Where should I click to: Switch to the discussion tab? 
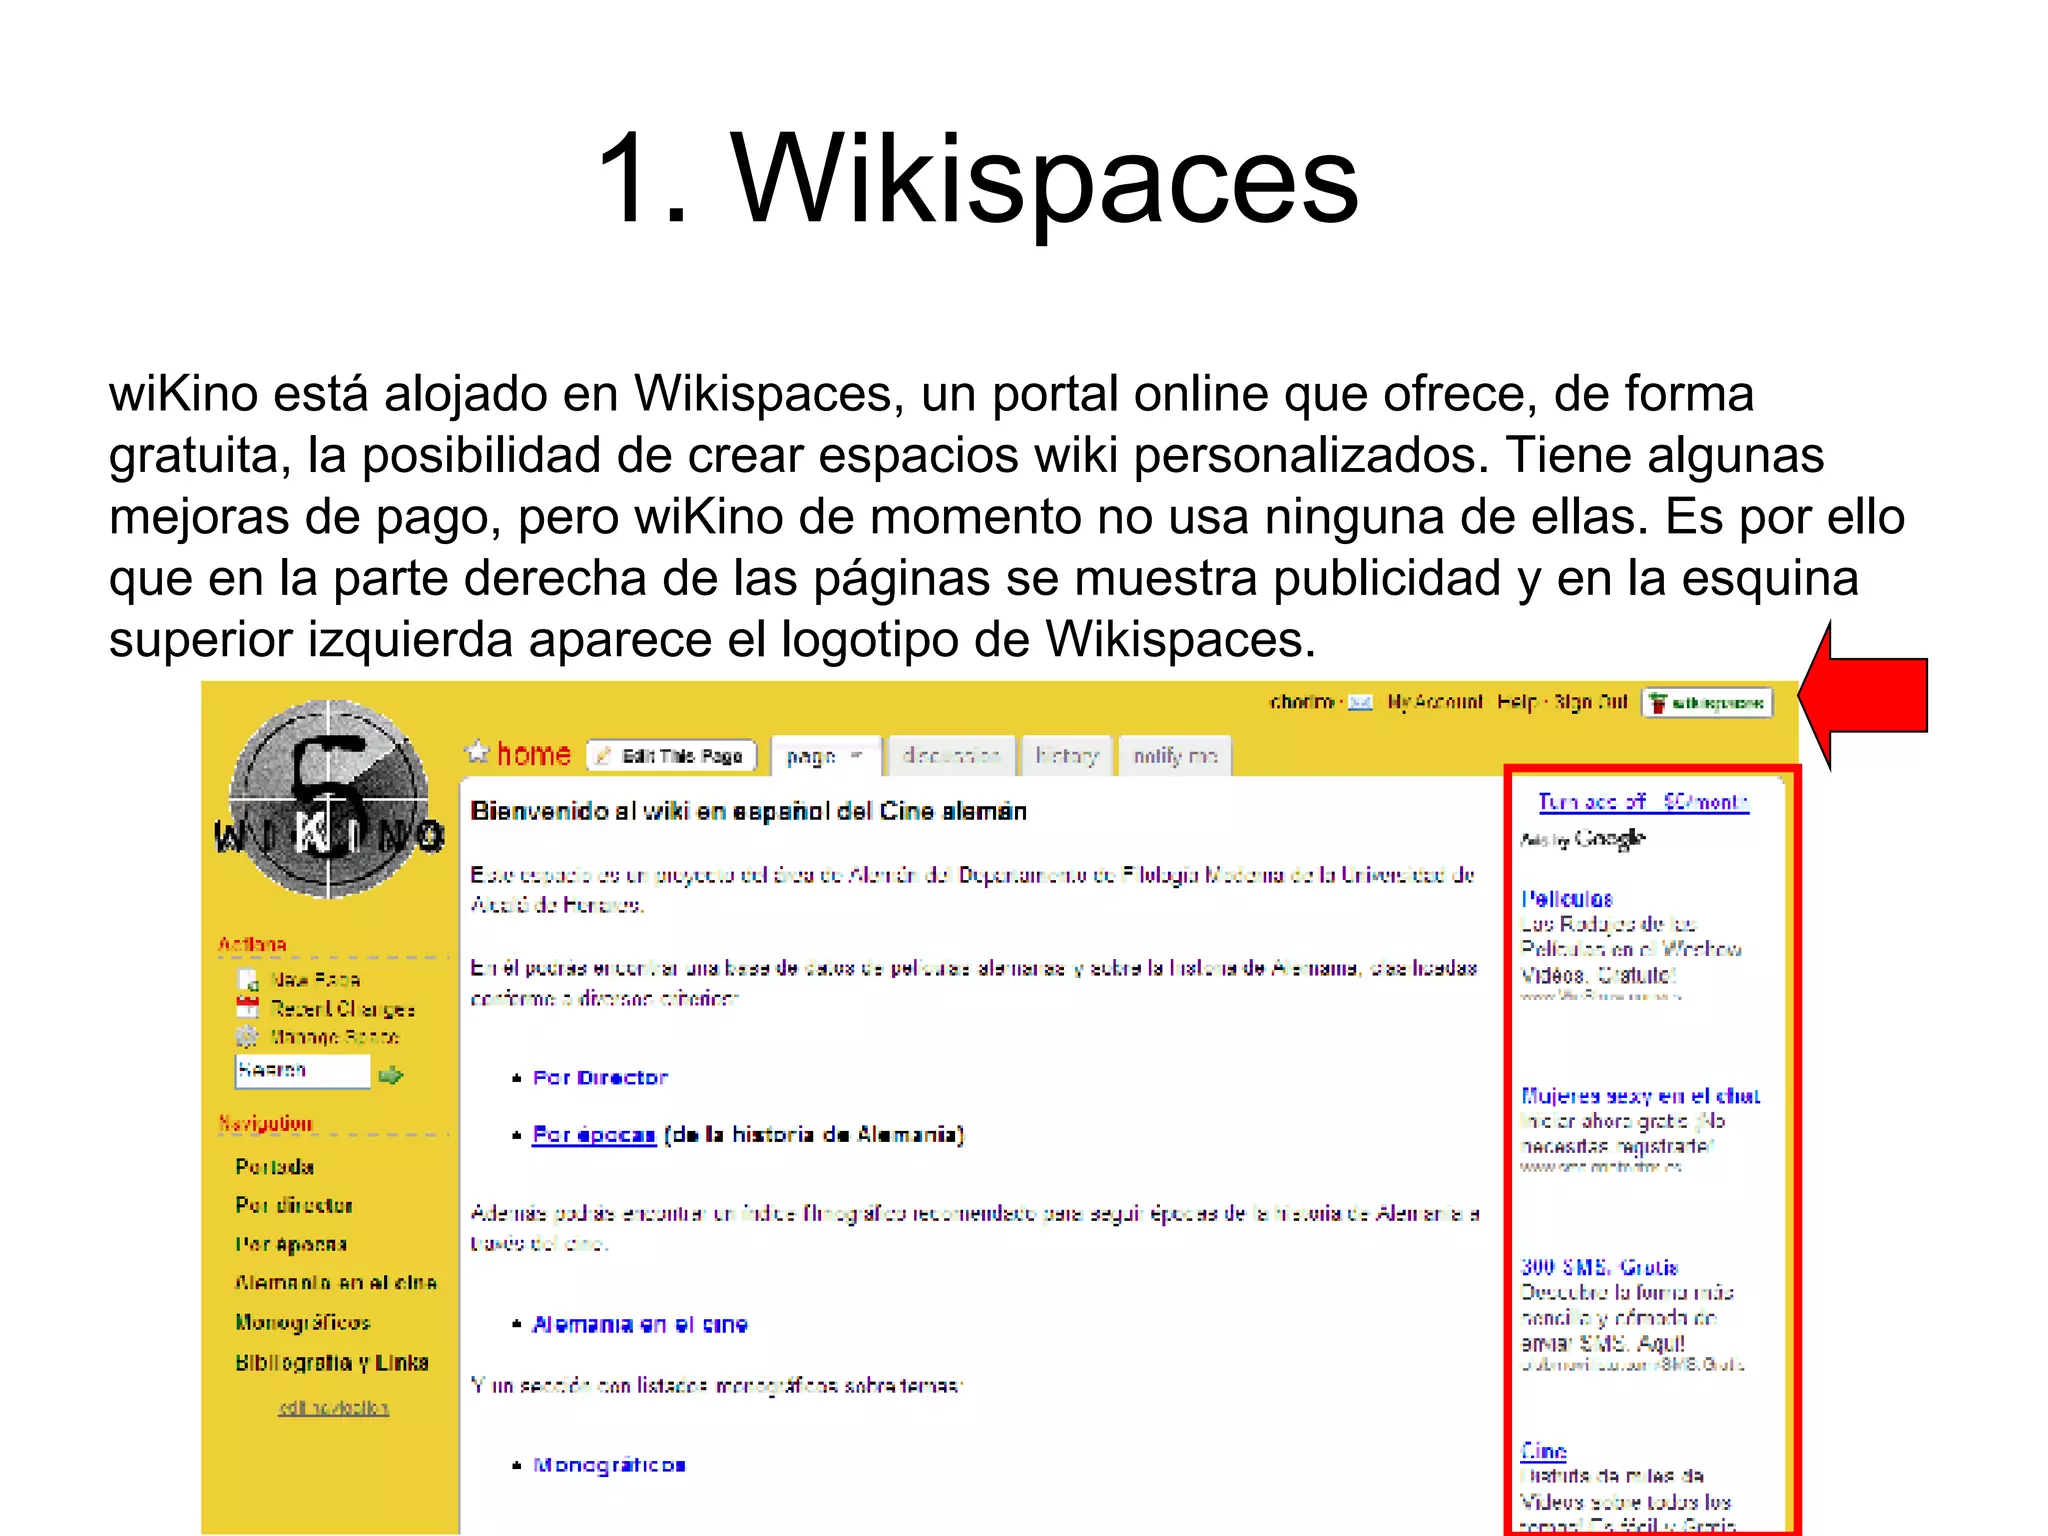[950, 756]
